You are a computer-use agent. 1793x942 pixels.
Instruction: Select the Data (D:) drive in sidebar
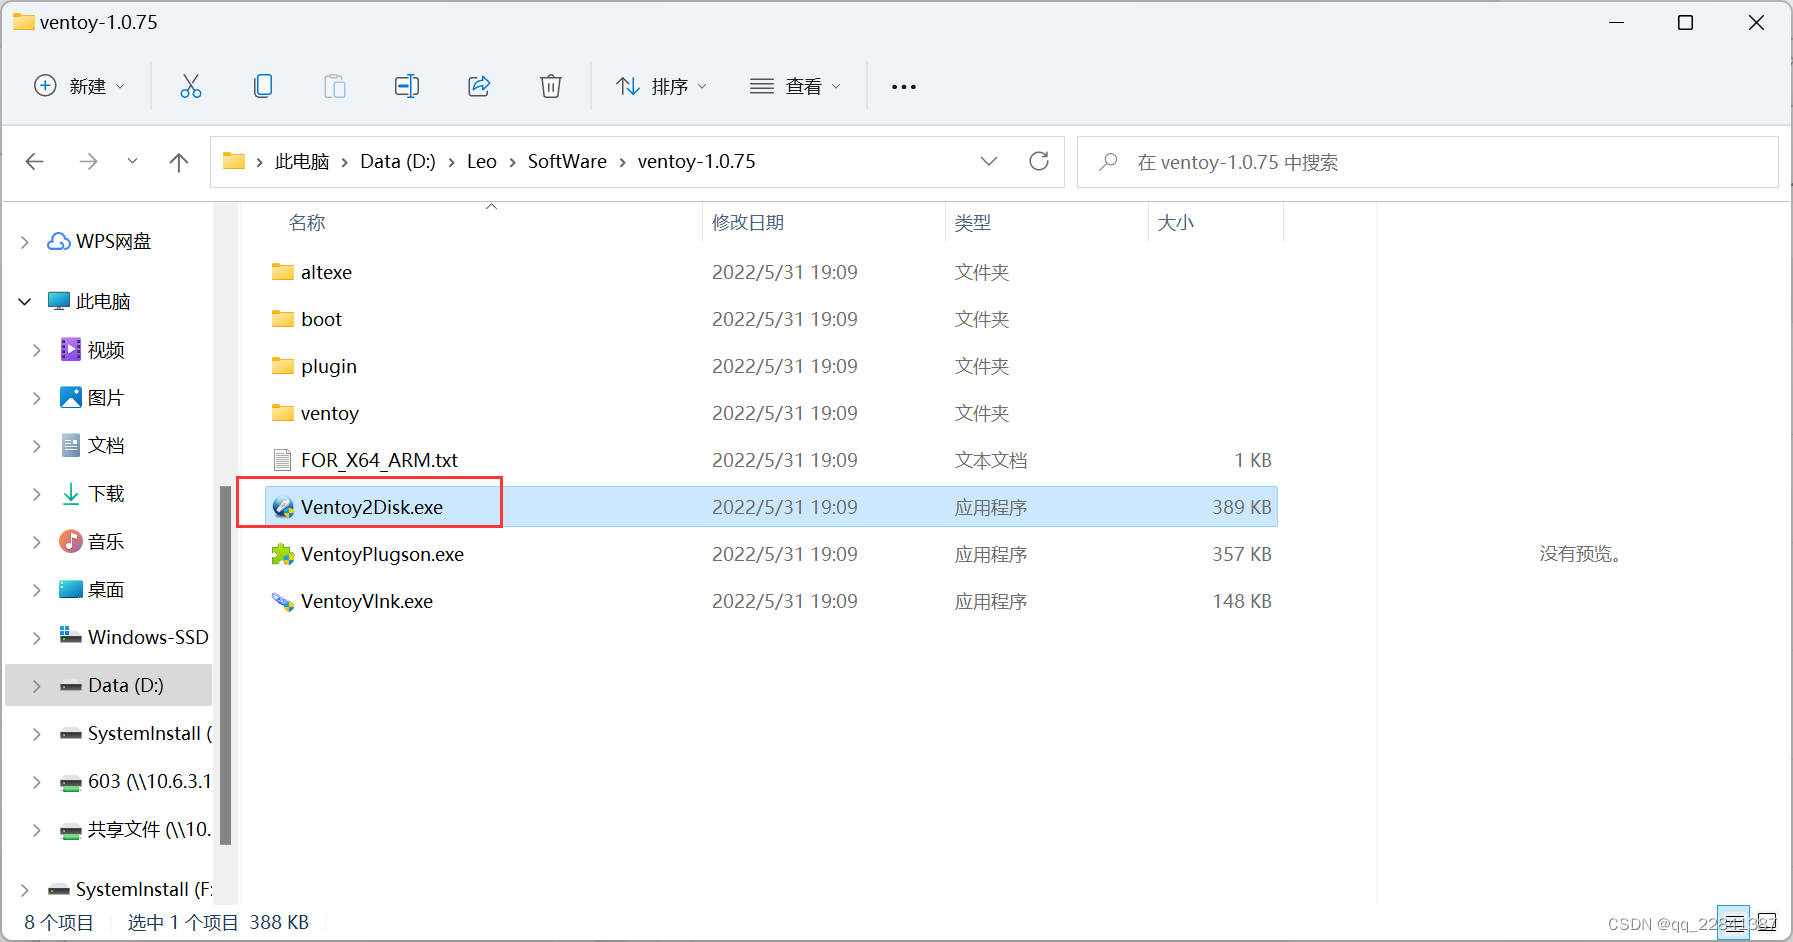pyautogui.click(x=110, y=685)
